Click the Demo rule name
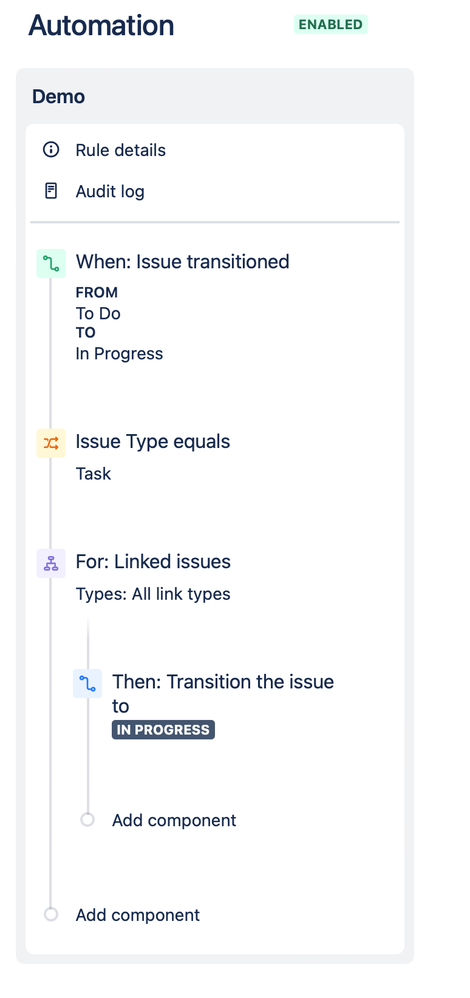The height and width of the screenshot is (998, 470). click(59, 97)
